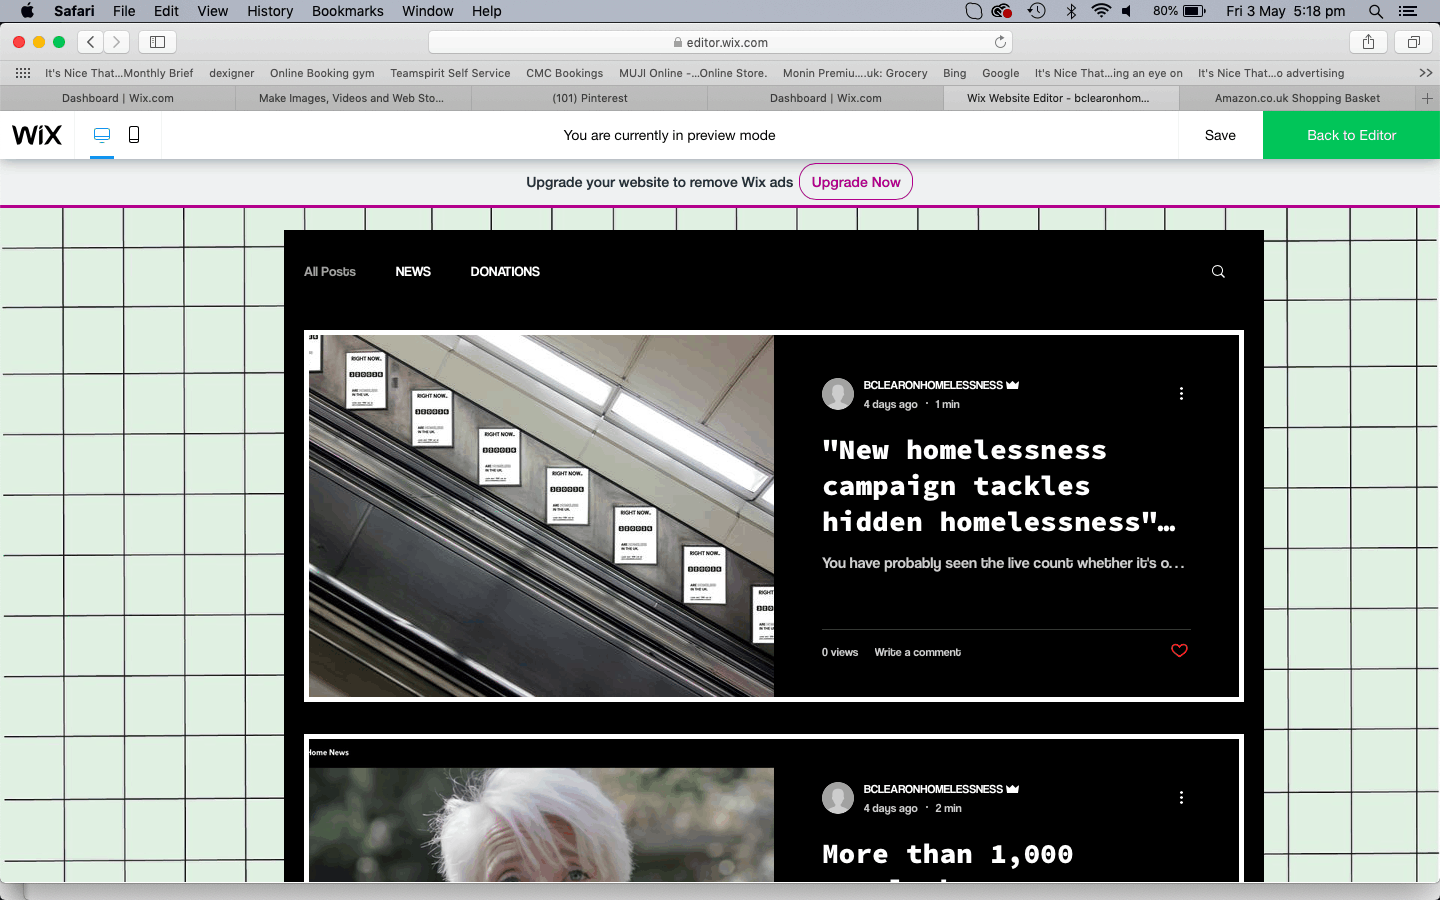Viewport: 1440px width, 900px height.
Task: Click post excerpt You have probably seen
Action: tap(1003, 563)
